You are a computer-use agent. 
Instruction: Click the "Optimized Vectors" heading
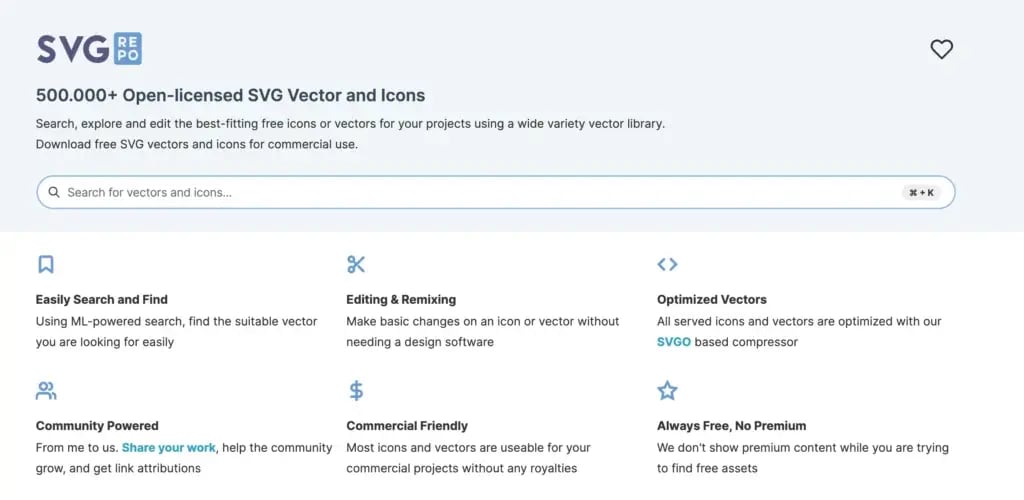(712, 299)
